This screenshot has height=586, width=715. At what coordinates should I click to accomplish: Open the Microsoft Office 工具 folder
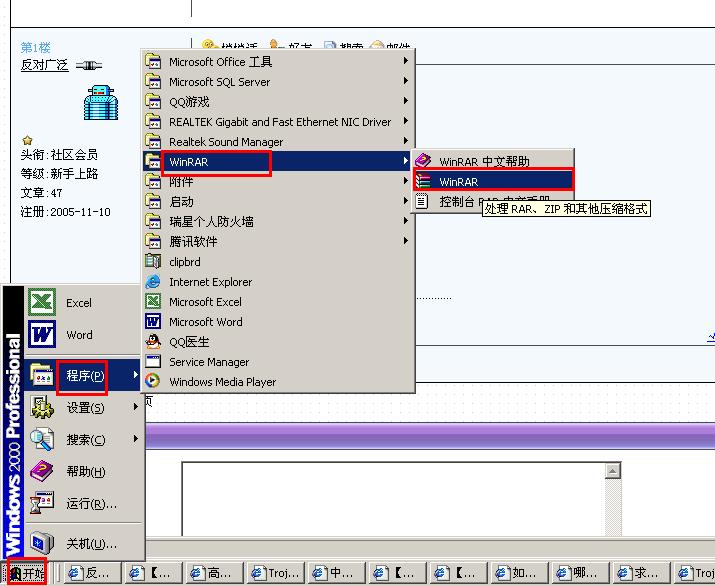(x=278, y=61)
